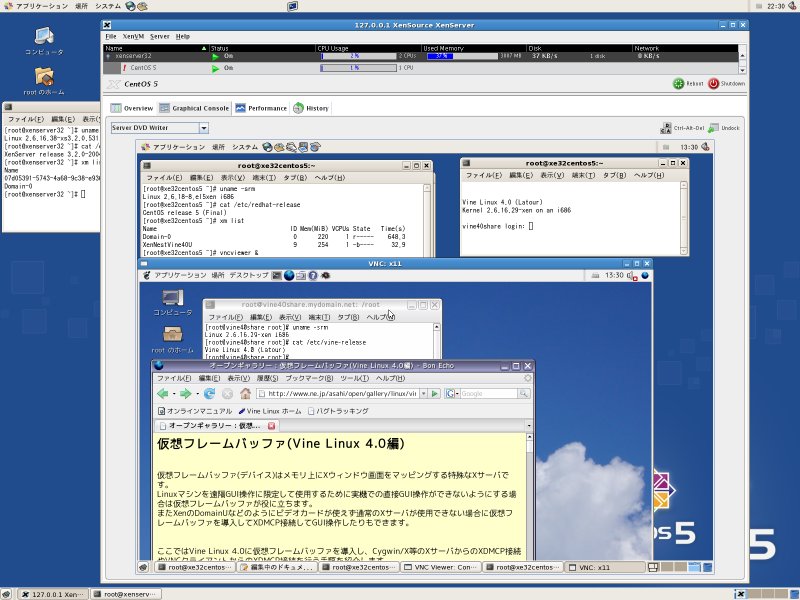Click the browser Forward arrow button
The width and height of the screenshot is (800, 600).
coord(186,393)
